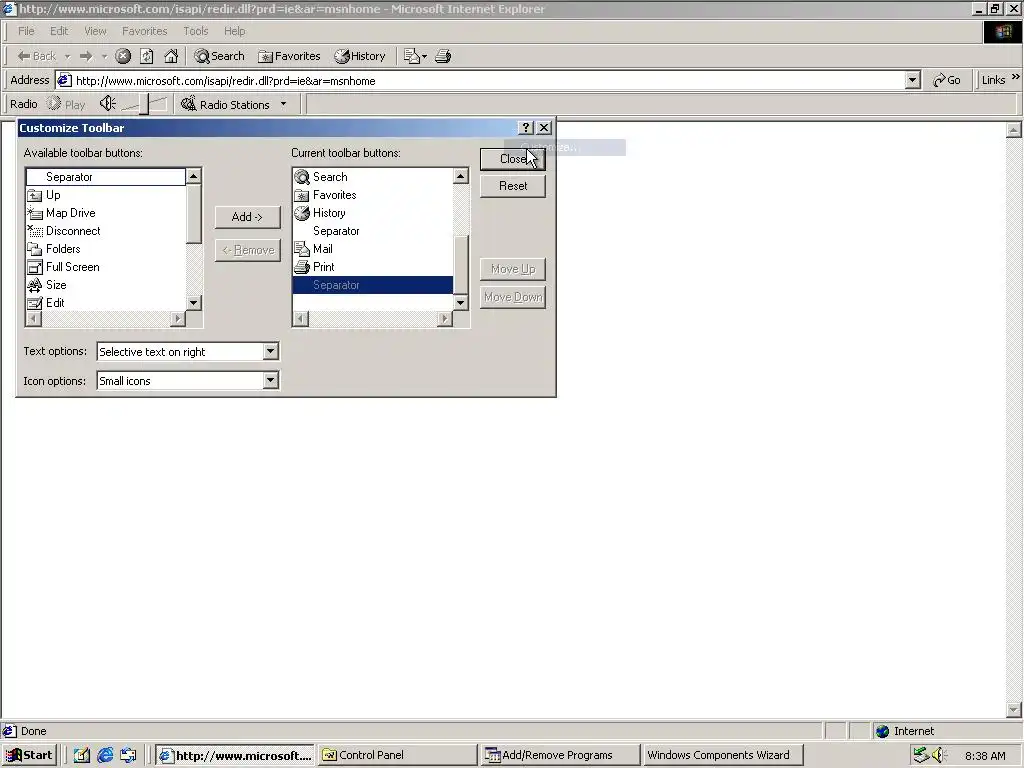The image size is (1024, 768).
Task: Mute the radio speaker icon
Action: pos(108,104)
